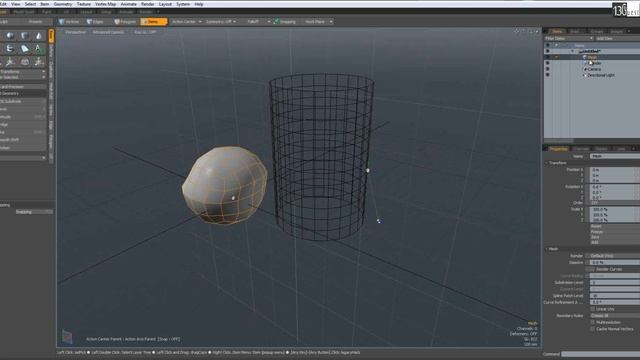Open the Vertex Map menu

105,4
